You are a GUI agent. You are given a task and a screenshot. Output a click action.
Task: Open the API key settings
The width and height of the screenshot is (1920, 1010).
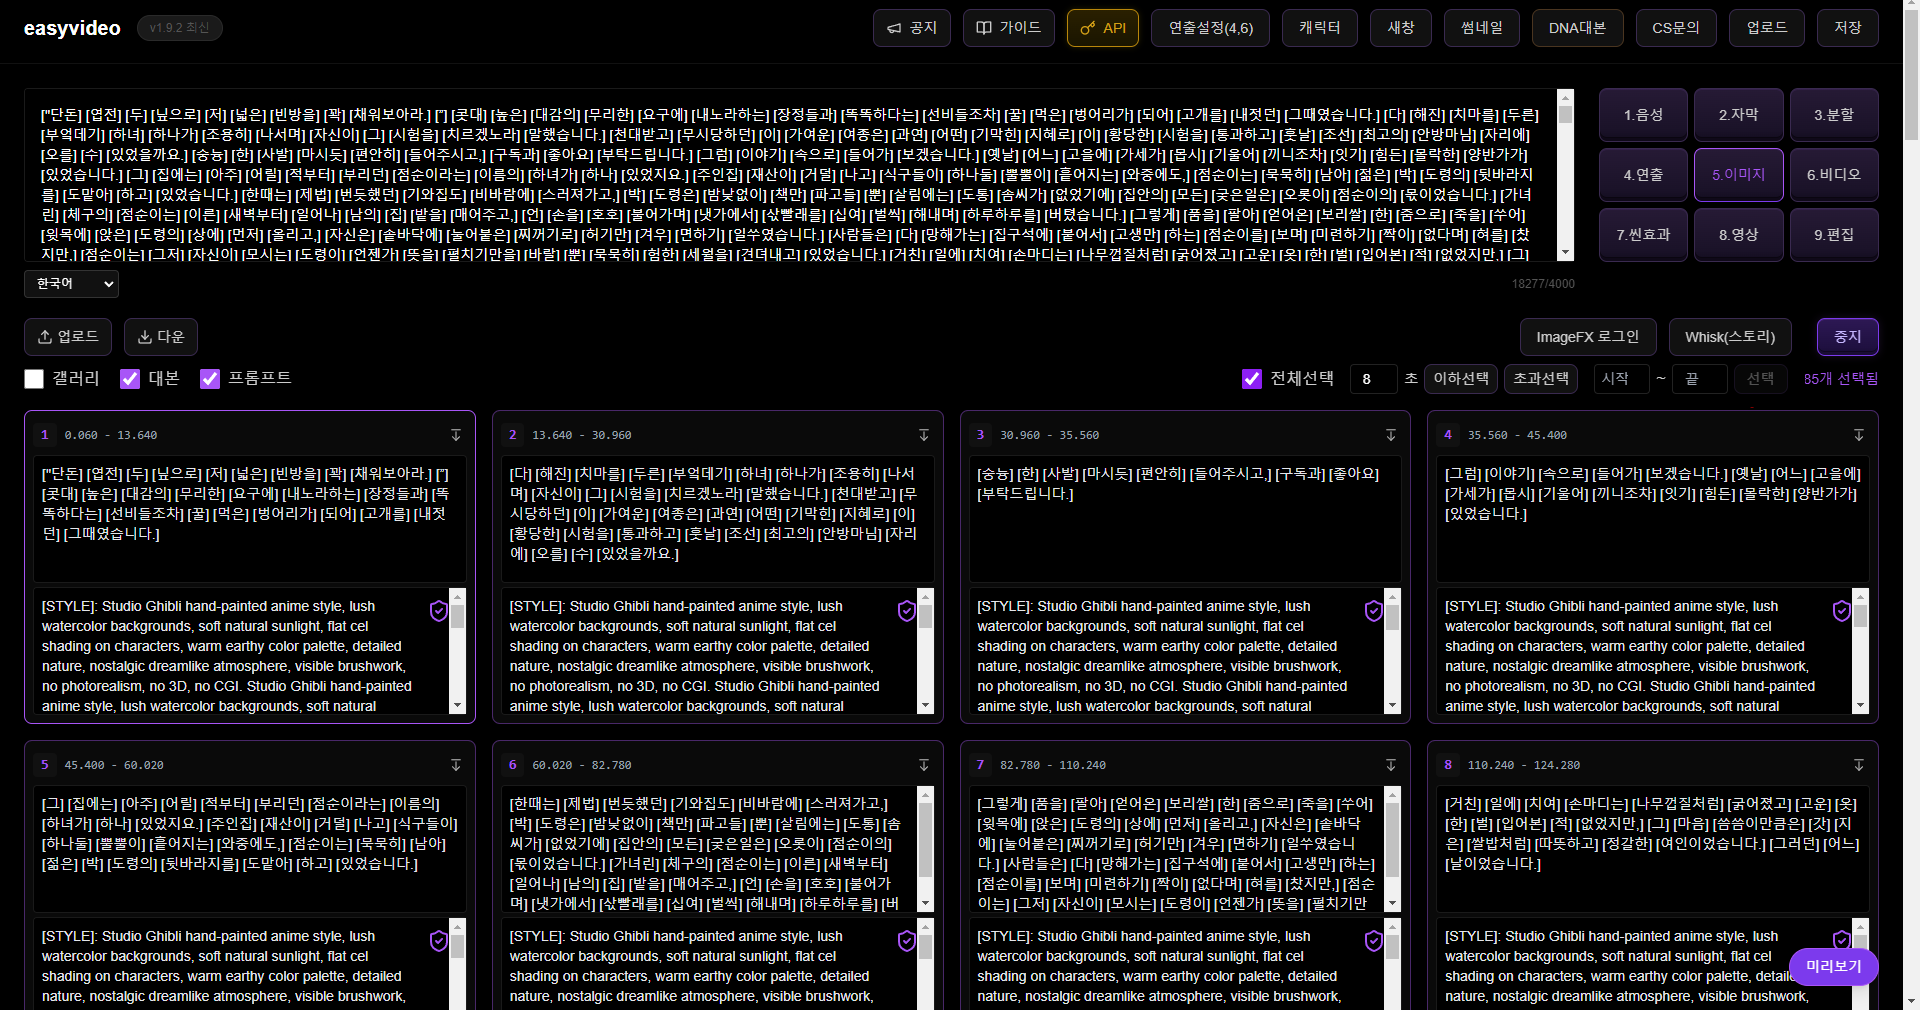point(1102,28)
